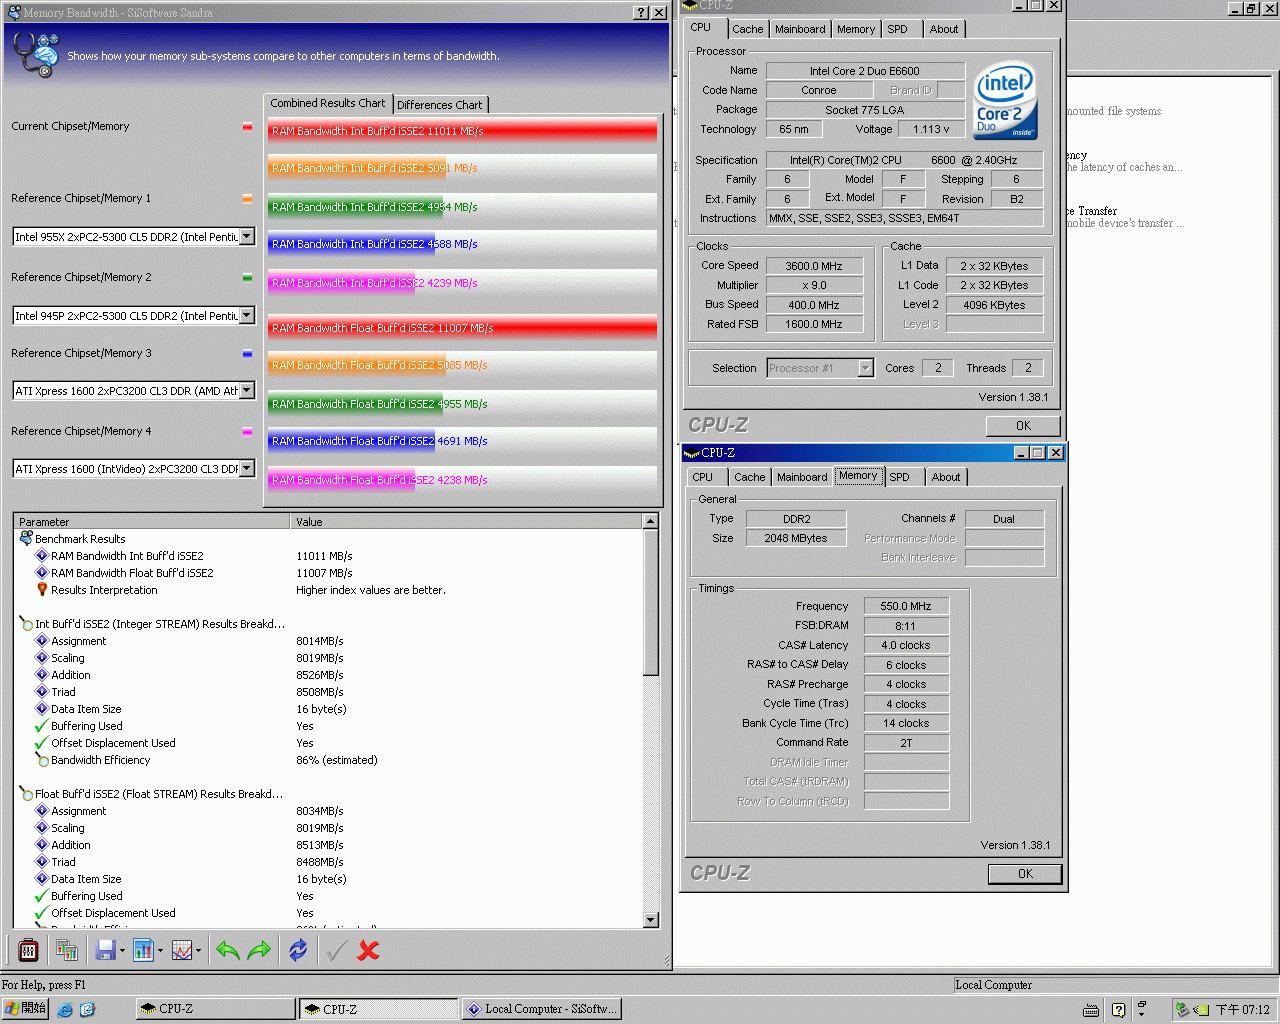Click the save floppy disk icon
Screen dimensions: 1280x1024
click(x=105, y=950)
